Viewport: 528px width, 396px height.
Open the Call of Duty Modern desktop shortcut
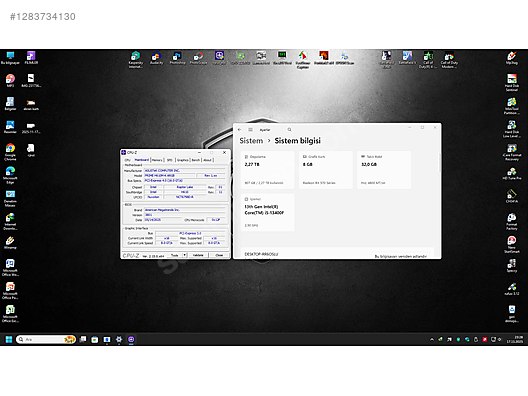click(x=449, y=60)
